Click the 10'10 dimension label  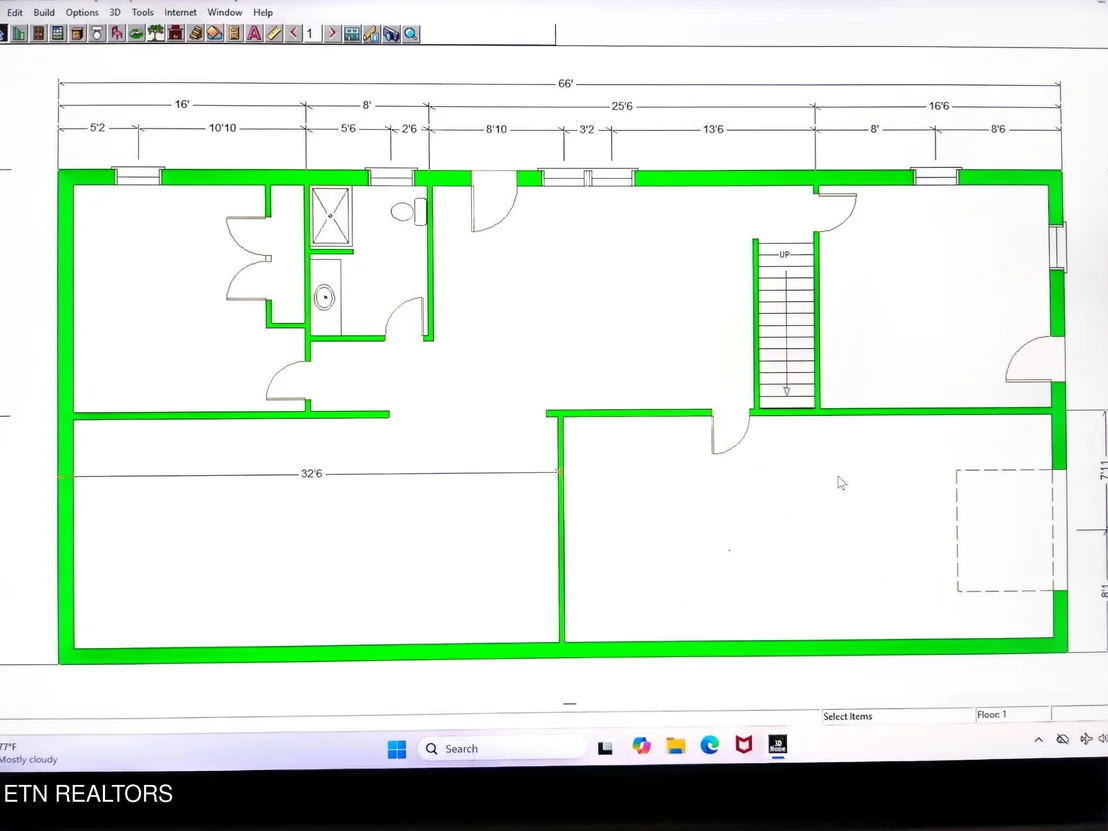[x=223, y=128]
